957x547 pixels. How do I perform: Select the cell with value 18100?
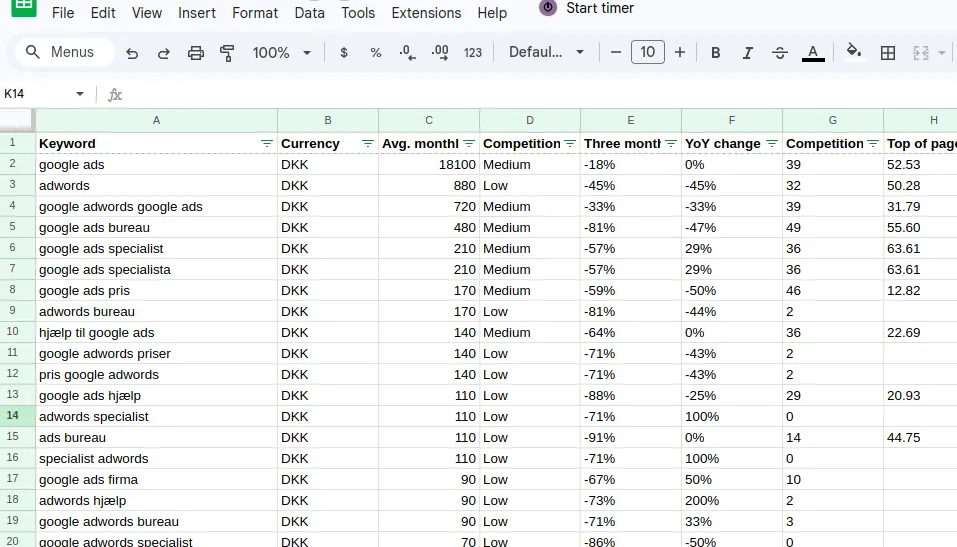(x=429, y=165)
